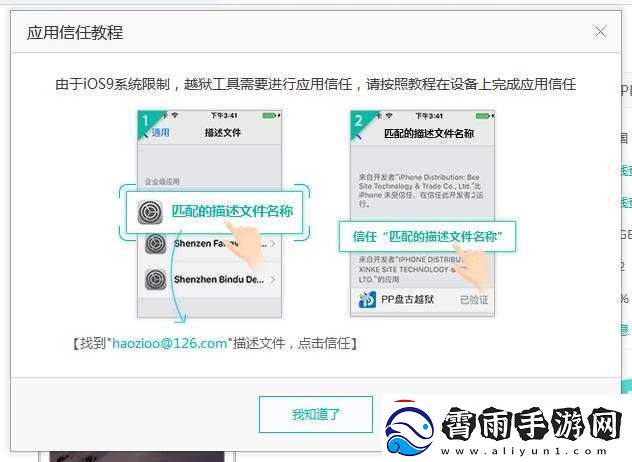Viewport: 632px width, 462px height.
Task: Click the haozioo@126.com email text
Action: tap(169, 343)
